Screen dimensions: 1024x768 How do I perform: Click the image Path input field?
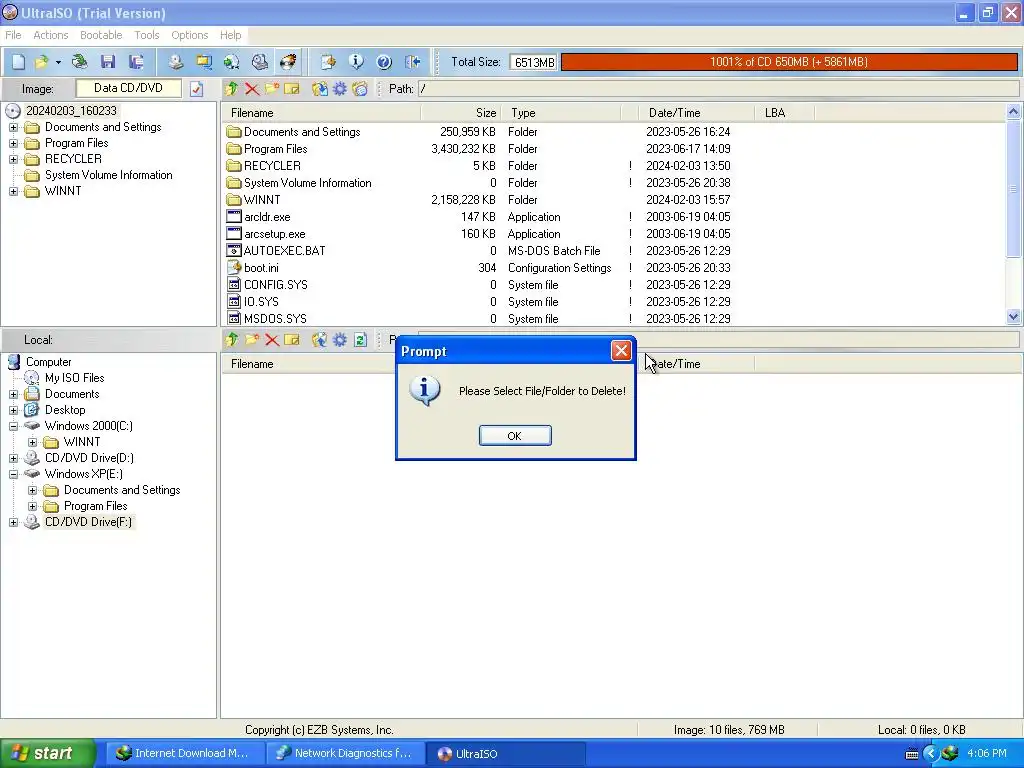pos(718,89)
